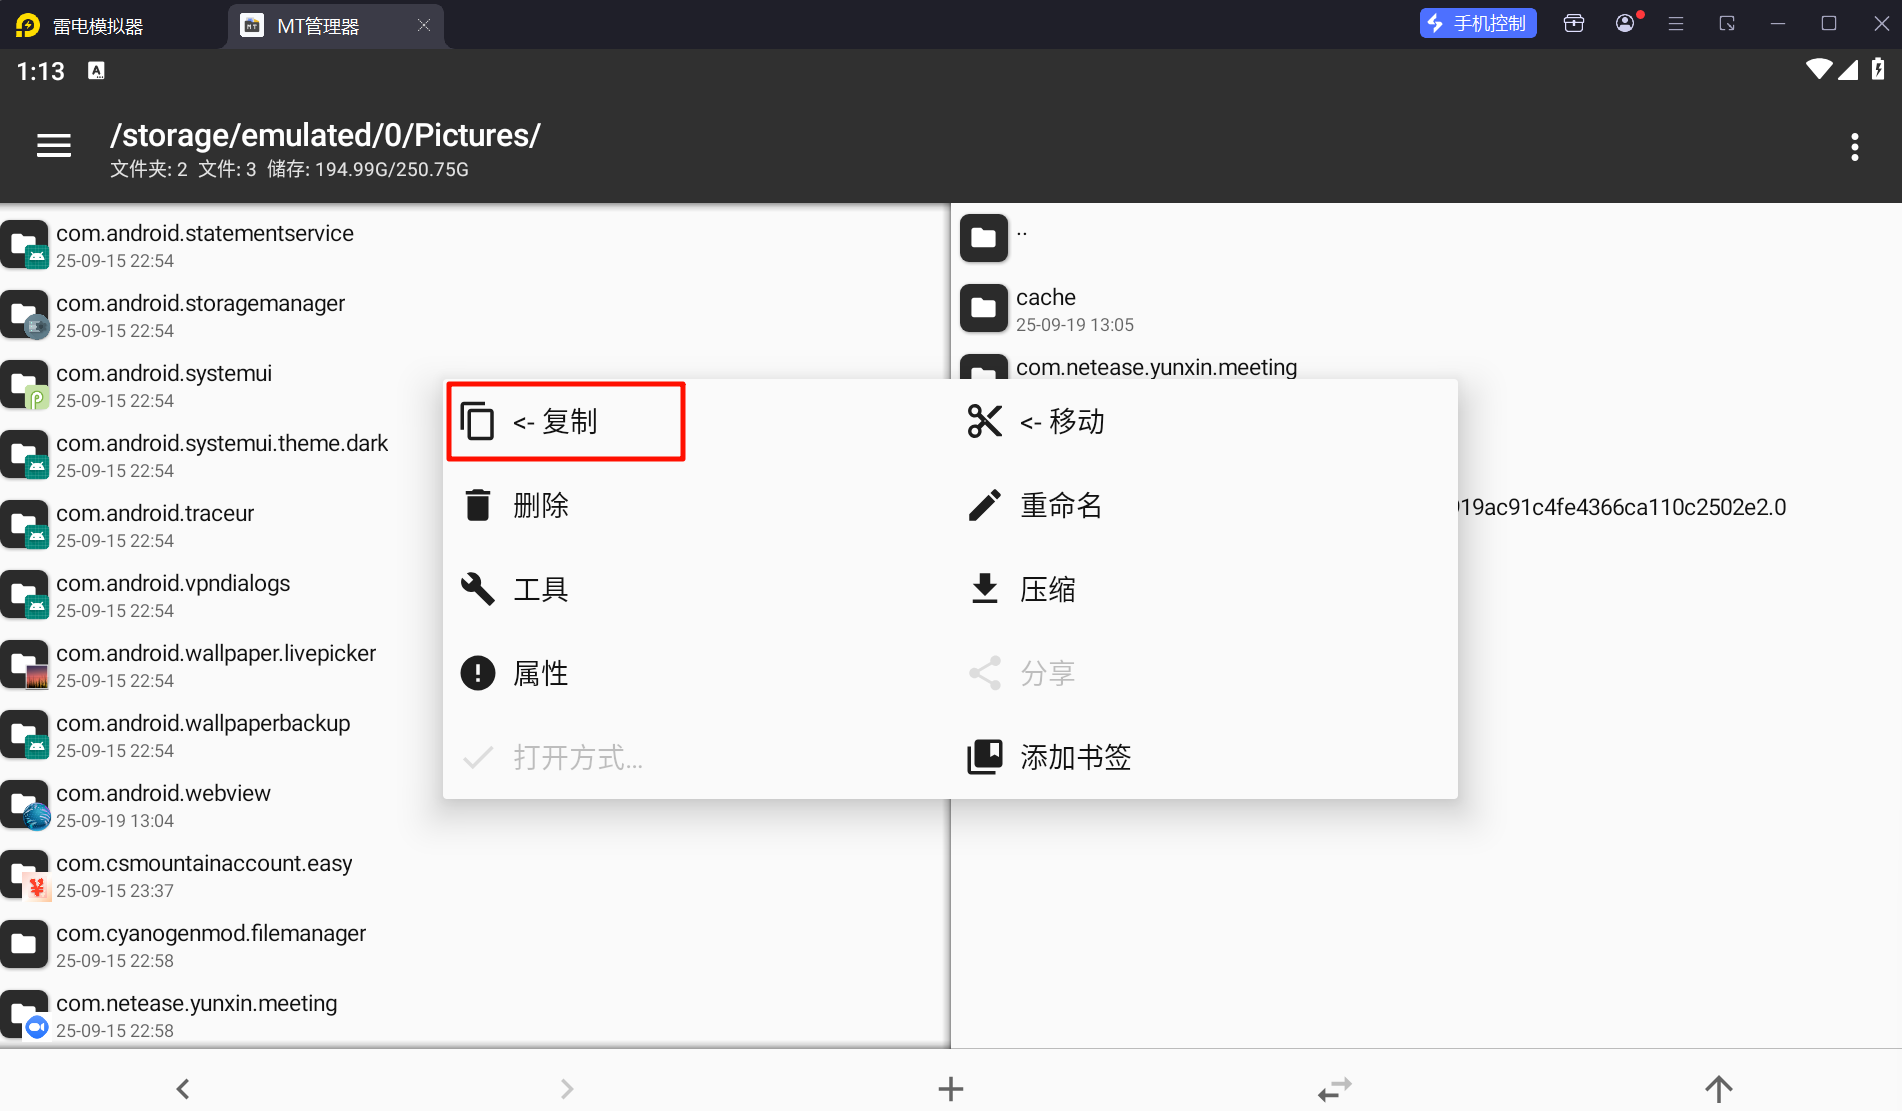1902x1111 pixels.
Task: Select 压缩 compress option
Action: (1047, 590)
